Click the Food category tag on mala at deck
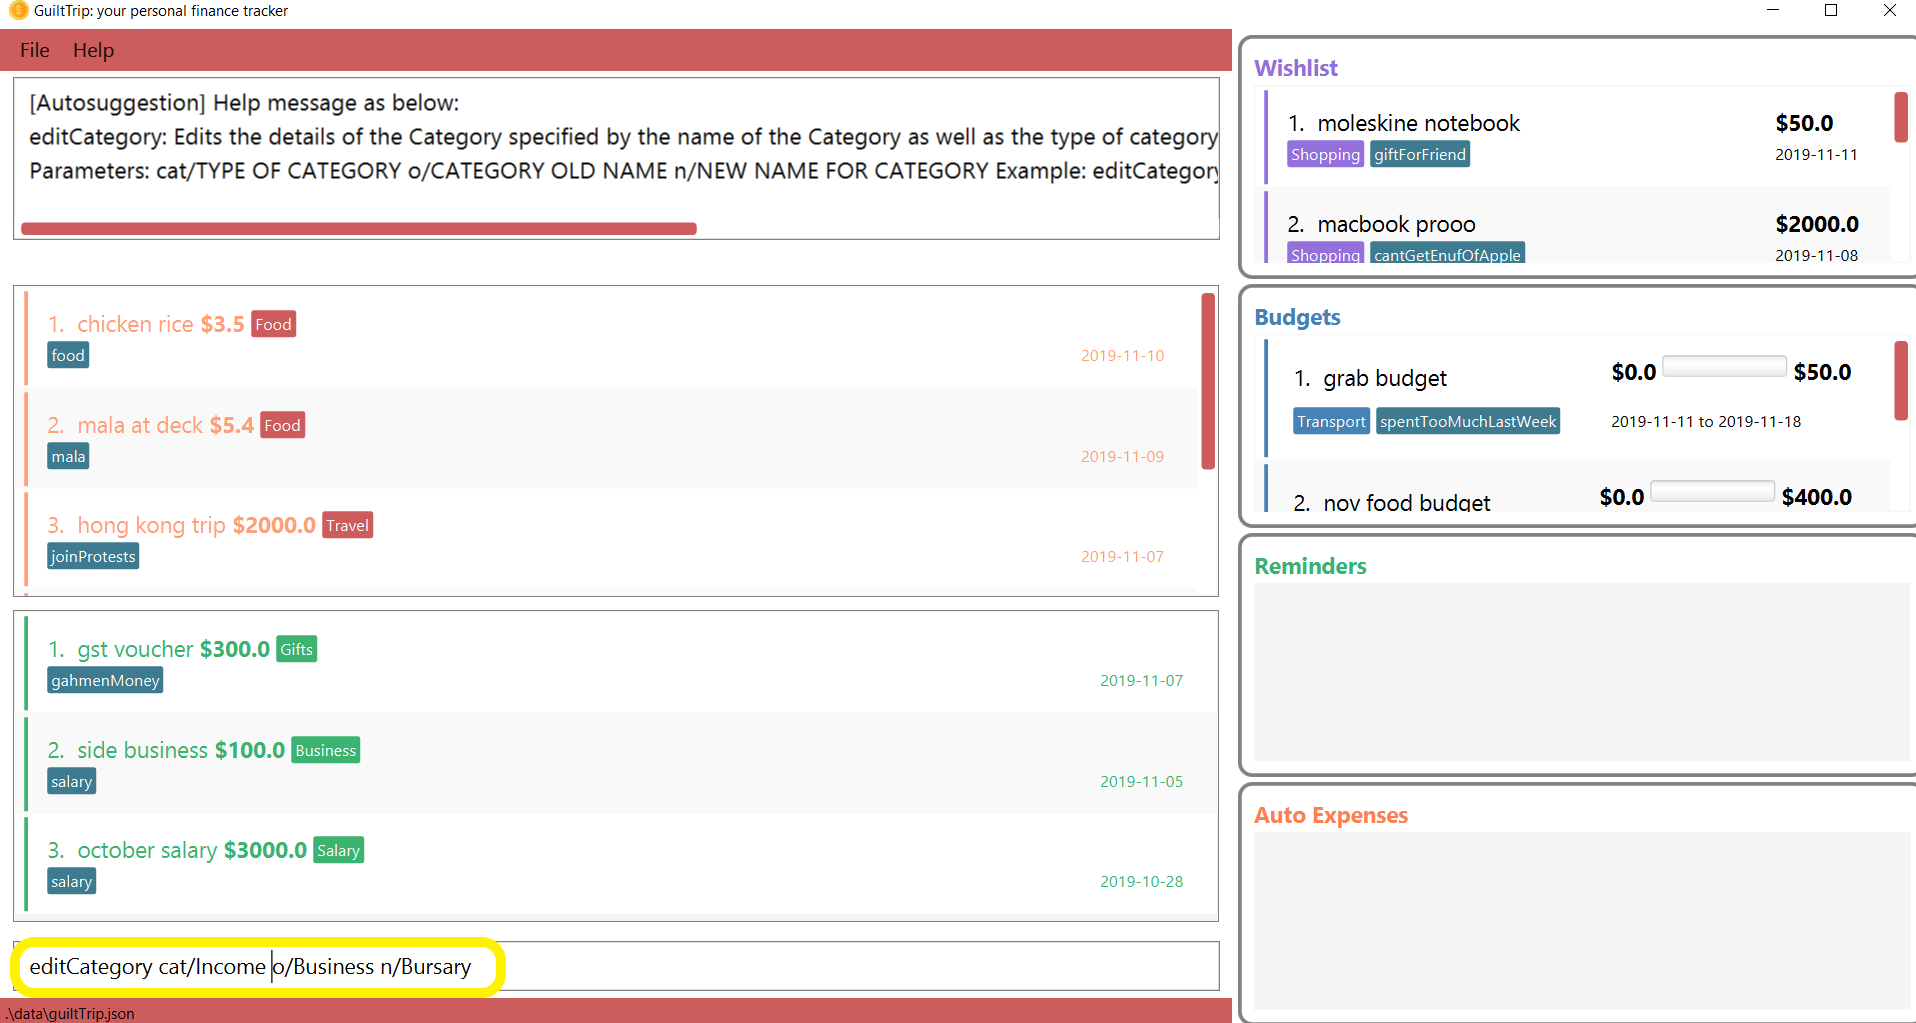Screen dimensions: 1916x1023 pyautogui.click(x=282, y=425)
